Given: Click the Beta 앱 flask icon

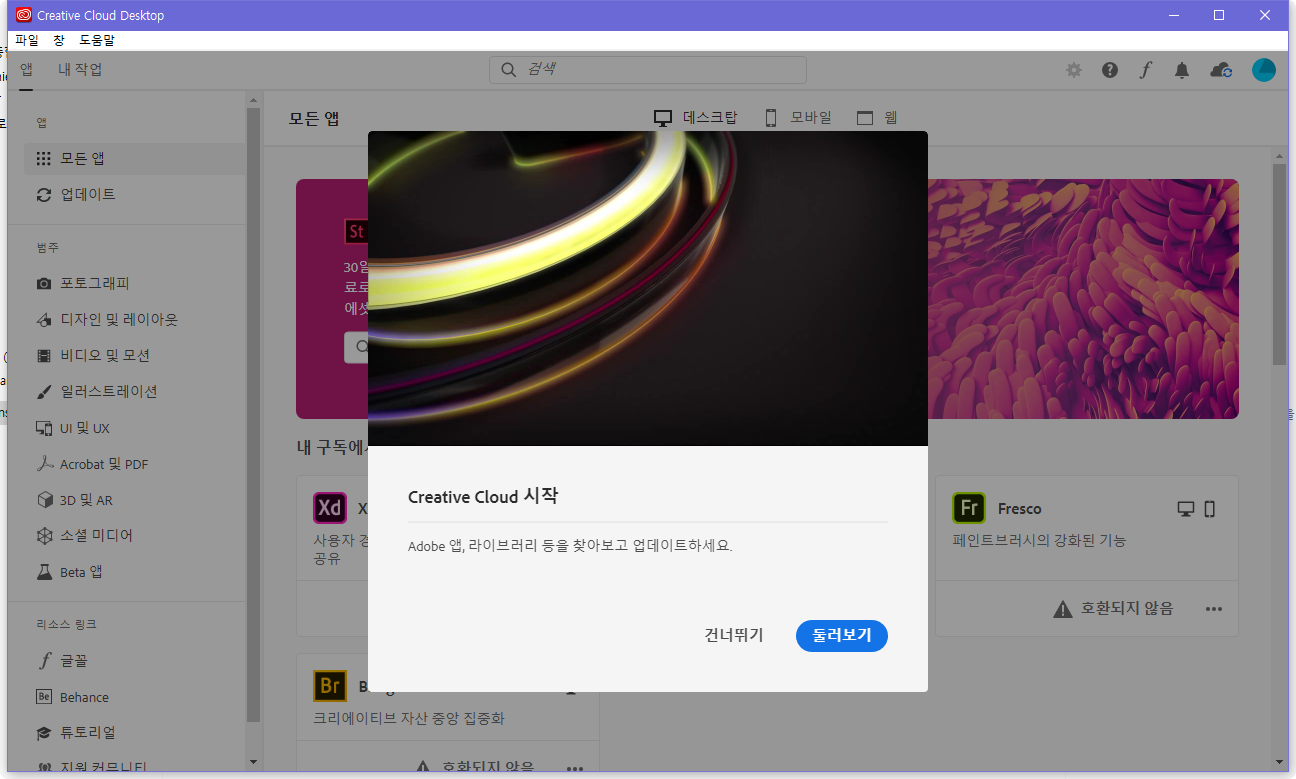Looking at the screenshot, I should 44,572.
